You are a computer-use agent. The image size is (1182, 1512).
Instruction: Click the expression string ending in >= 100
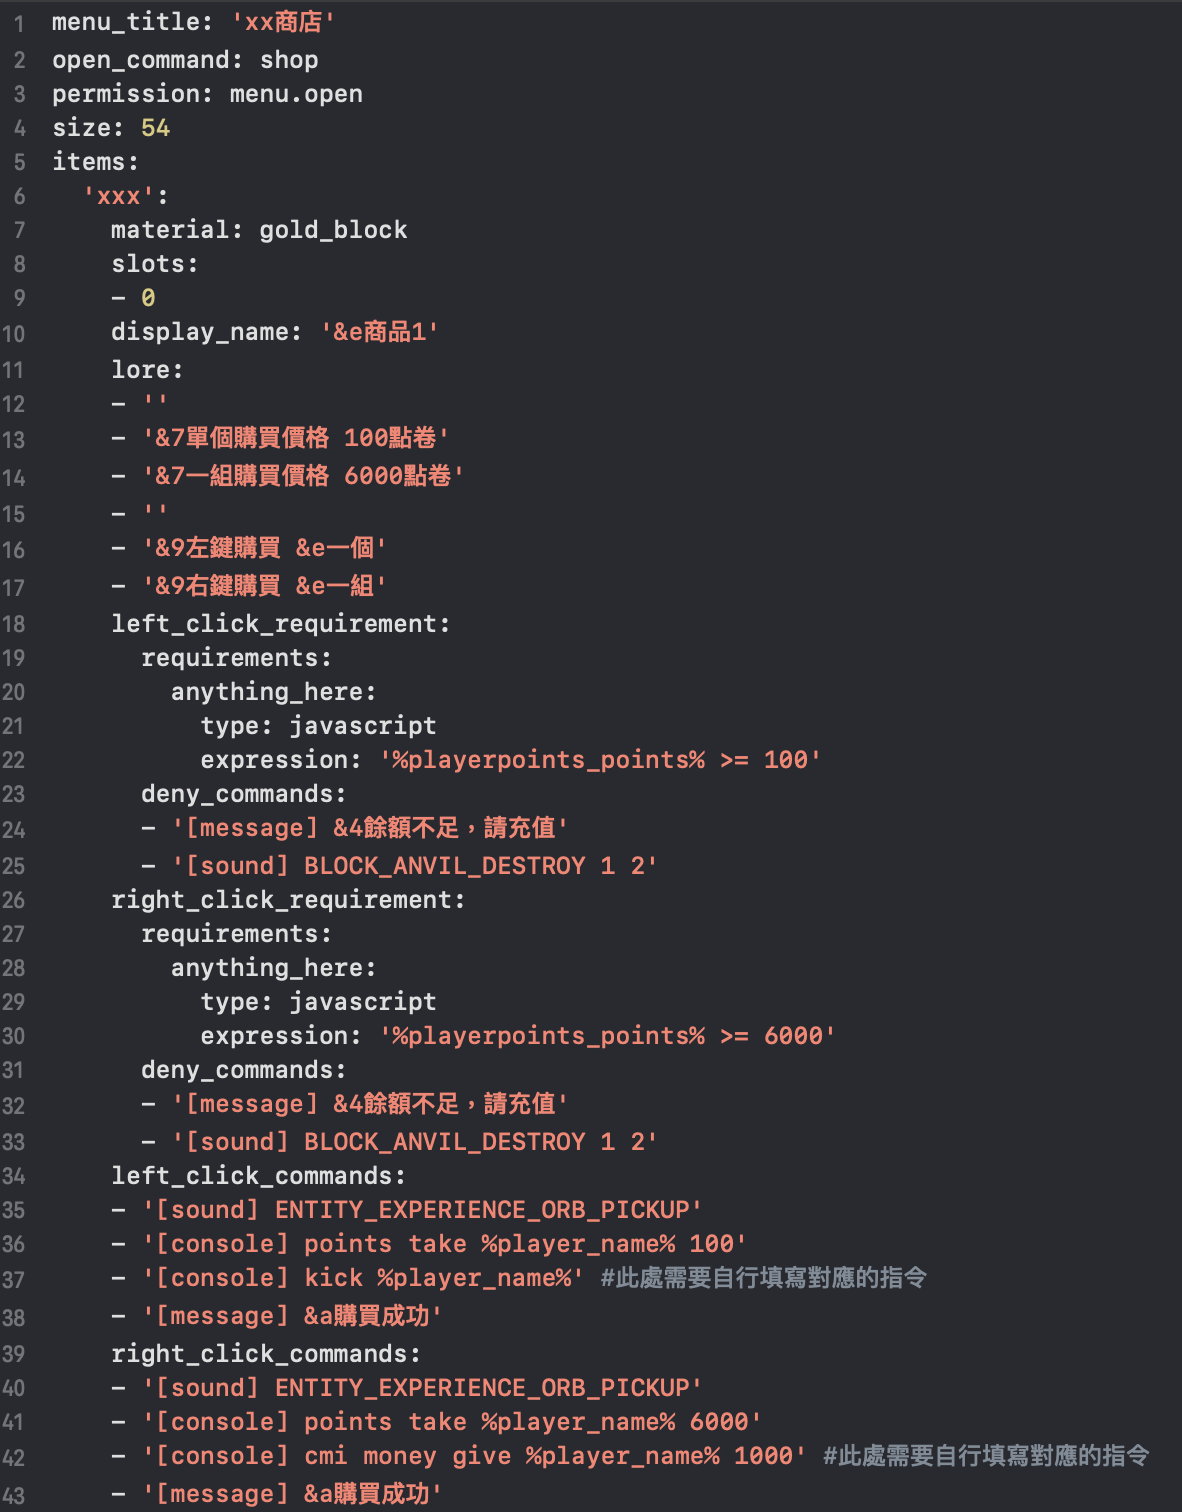coord(600,760)
